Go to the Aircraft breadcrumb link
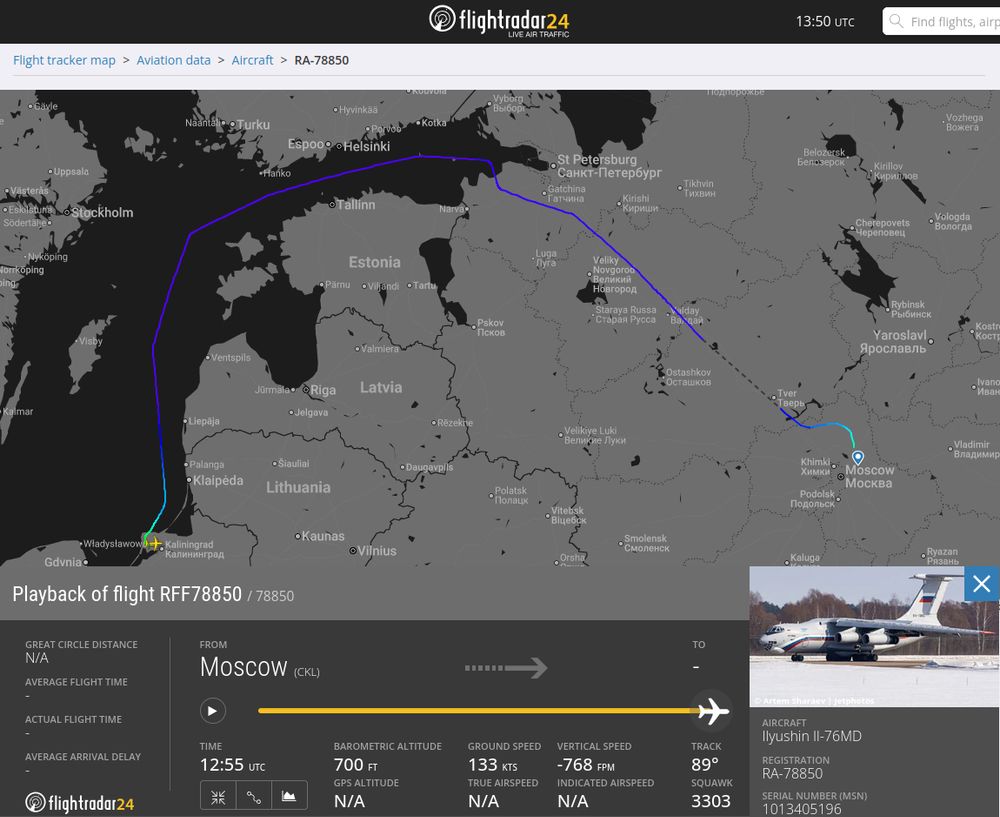 pos(252,60)
